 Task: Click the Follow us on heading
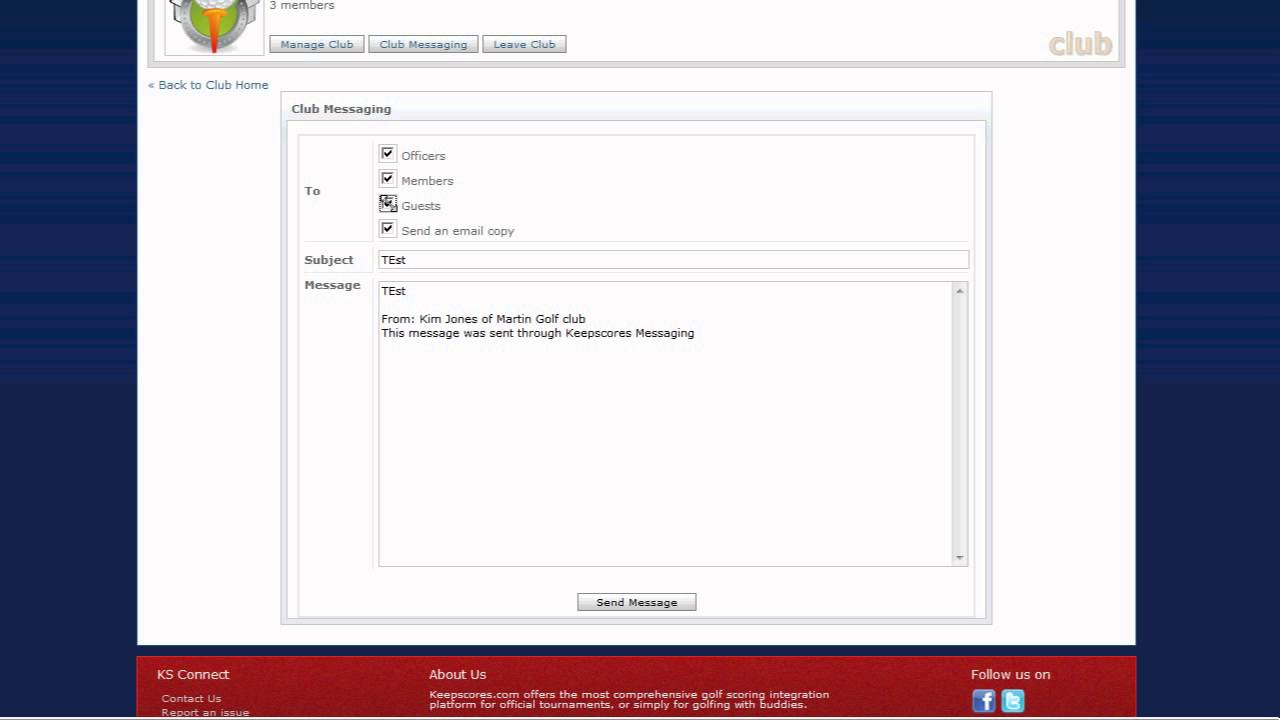(x=1010, y=674)
